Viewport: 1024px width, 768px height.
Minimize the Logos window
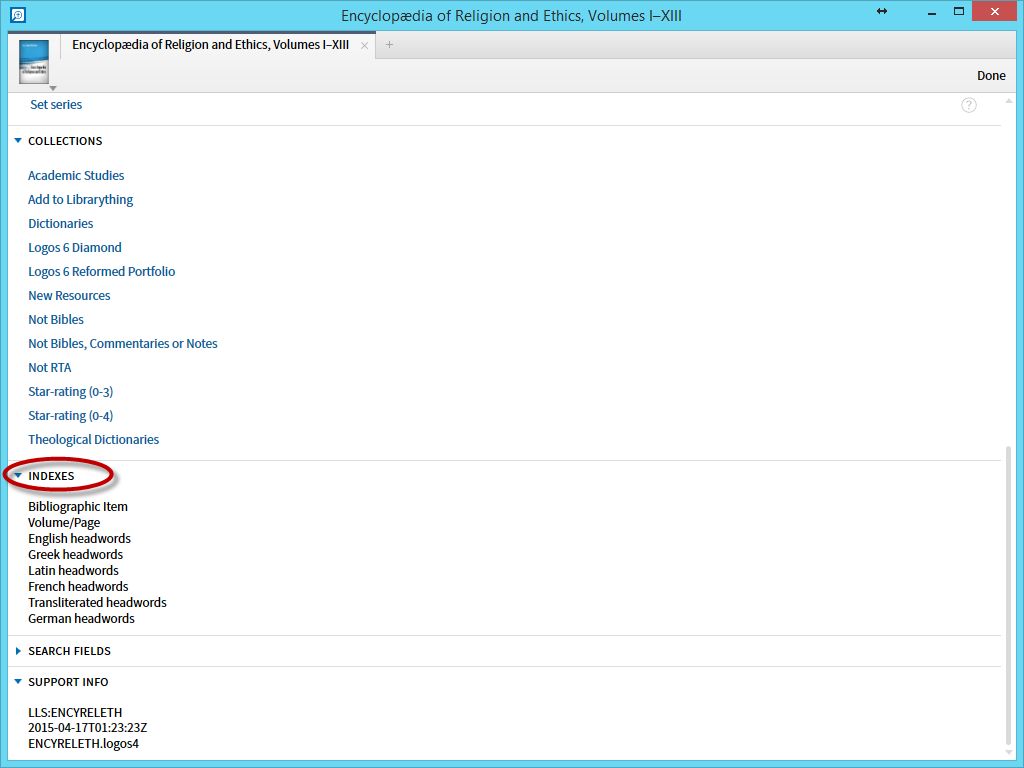pyautogui.click(x=932, y=12)
